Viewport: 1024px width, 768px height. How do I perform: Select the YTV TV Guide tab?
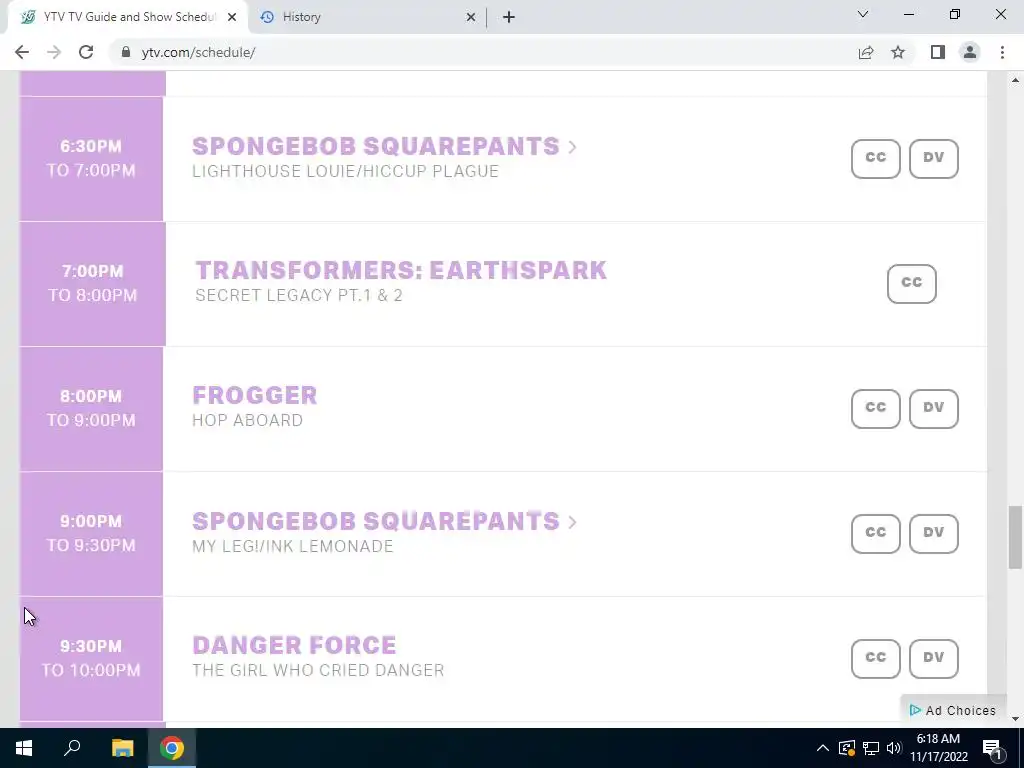[x=127, y=17]
